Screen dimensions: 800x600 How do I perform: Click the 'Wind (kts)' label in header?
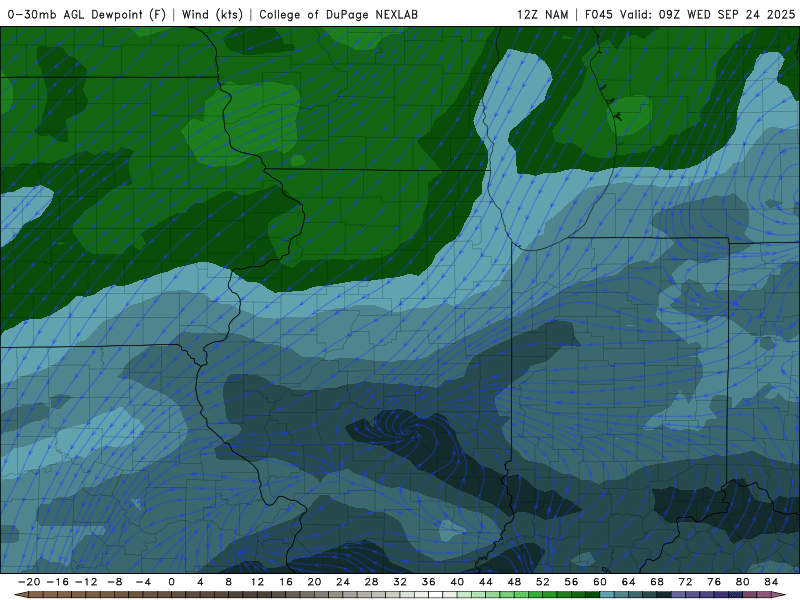pyautogui.click(x=212, y=14)
